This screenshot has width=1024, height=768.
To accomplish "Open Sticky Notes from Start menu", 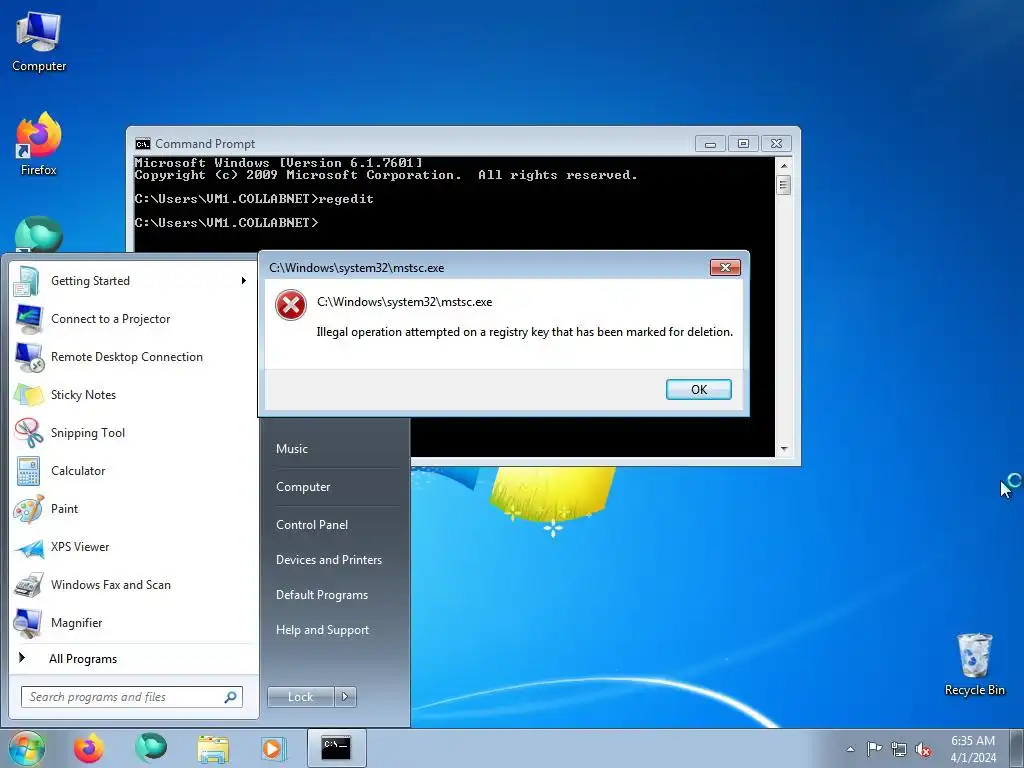I will point(134,394).
